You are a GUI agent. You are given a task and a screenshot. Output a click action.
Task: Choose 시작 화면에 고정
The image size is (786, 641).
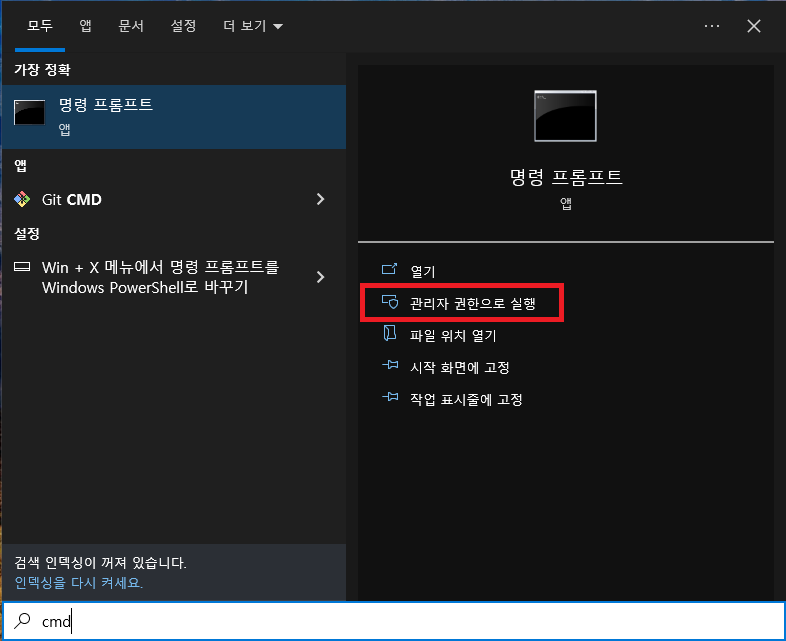click(460, 367)
